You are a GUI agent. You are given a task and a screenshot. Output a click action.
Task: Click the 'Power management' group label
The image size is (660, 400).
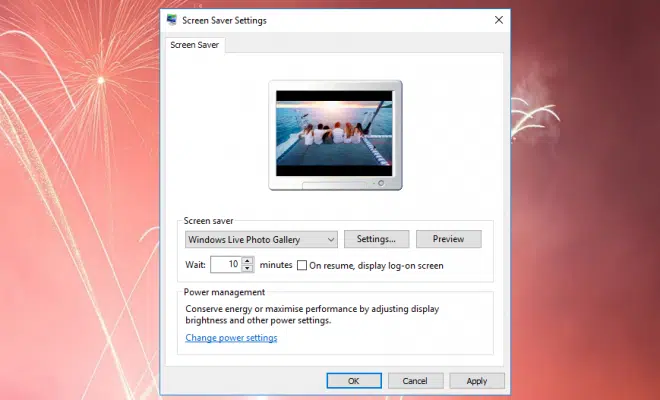point(224,292)
